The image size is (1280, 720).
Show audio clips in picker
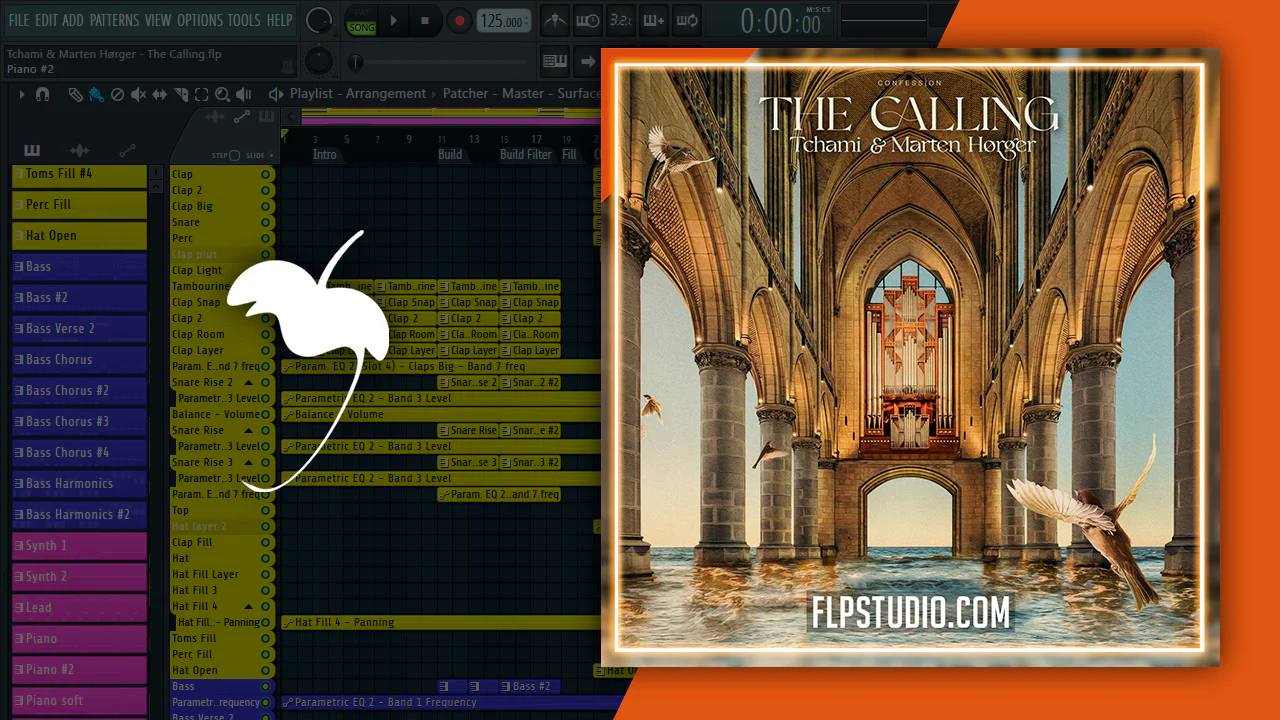(x=80, y=151)
